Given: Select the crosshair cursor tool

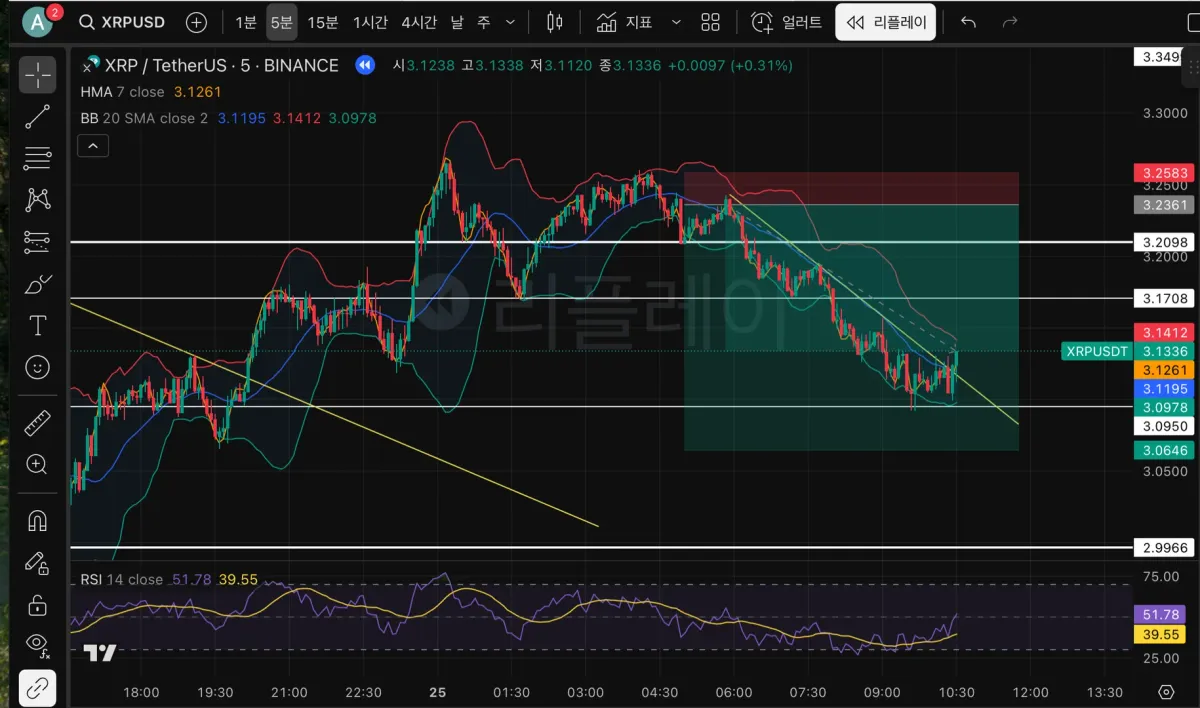Looking at the screenshot, I should coord(38,74).
